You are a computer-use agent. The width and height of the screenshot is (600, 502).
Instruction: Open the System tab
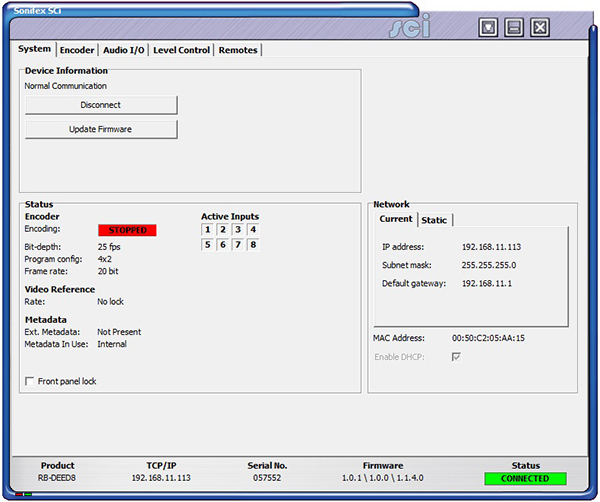coord(34,49)
